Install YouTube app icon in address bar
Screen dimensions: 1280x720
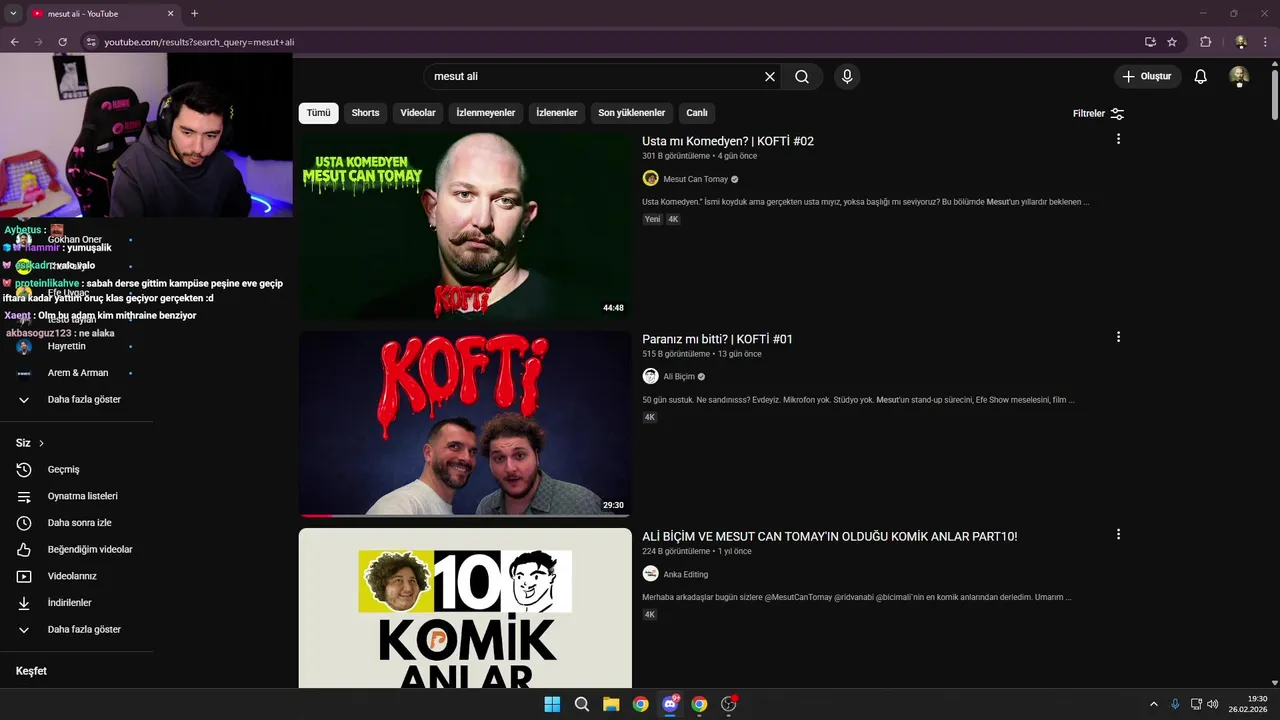click(x=1150, y=42)
